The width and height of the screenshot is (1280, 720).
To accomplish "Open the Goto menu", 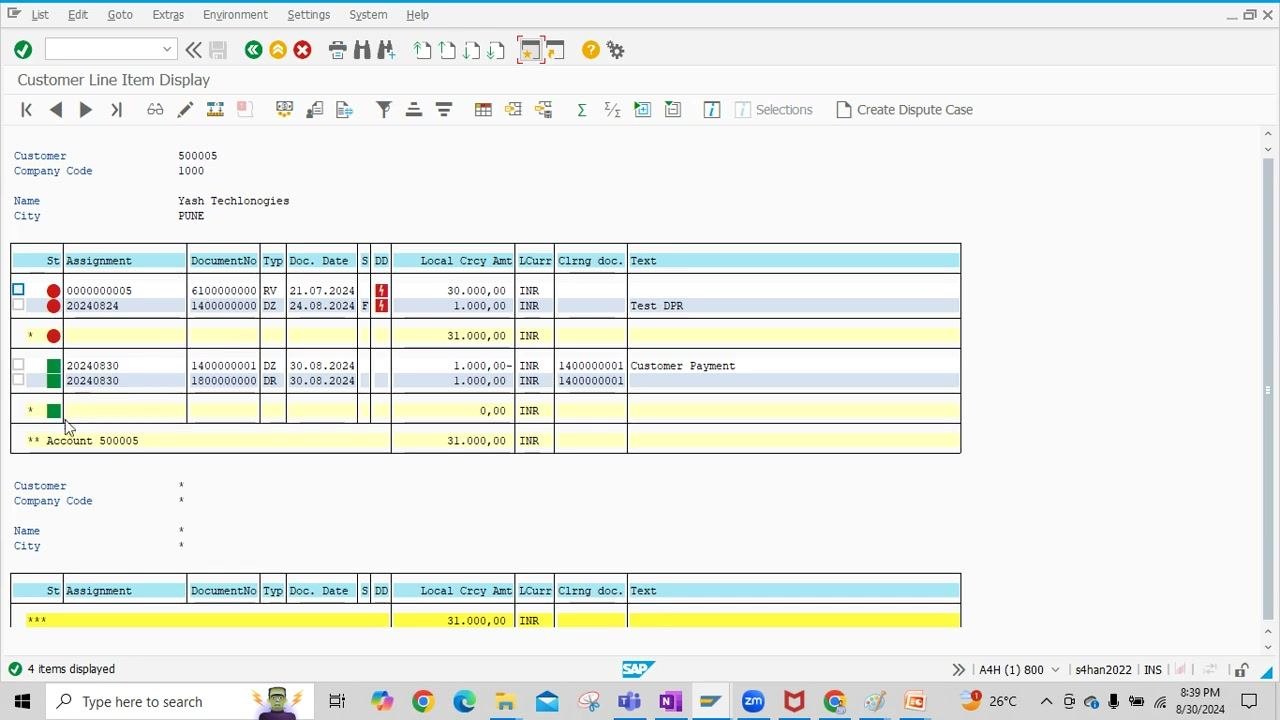I will coord(120,15).
